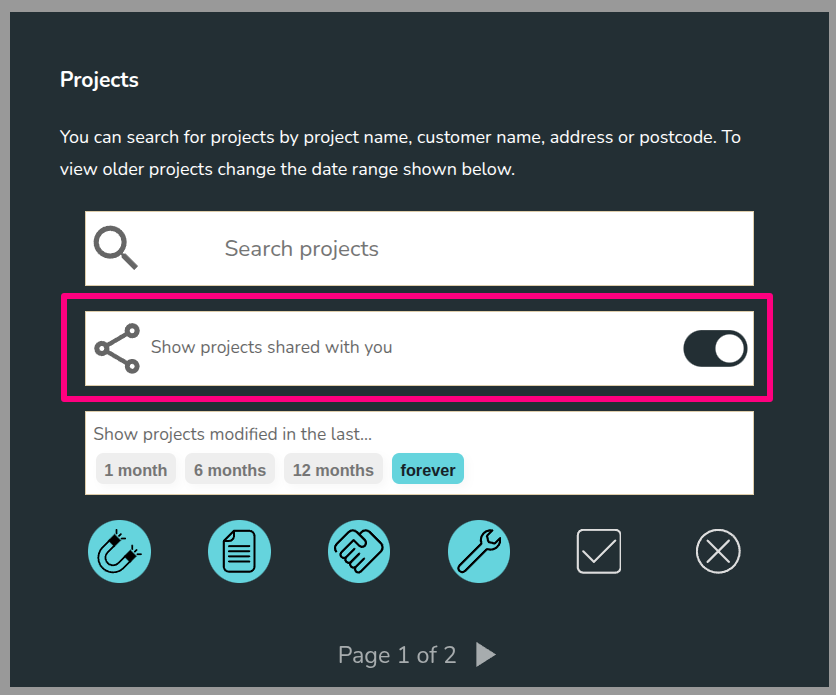Go to next page using arrow
The image size is (836, 695).
(486, 655)
